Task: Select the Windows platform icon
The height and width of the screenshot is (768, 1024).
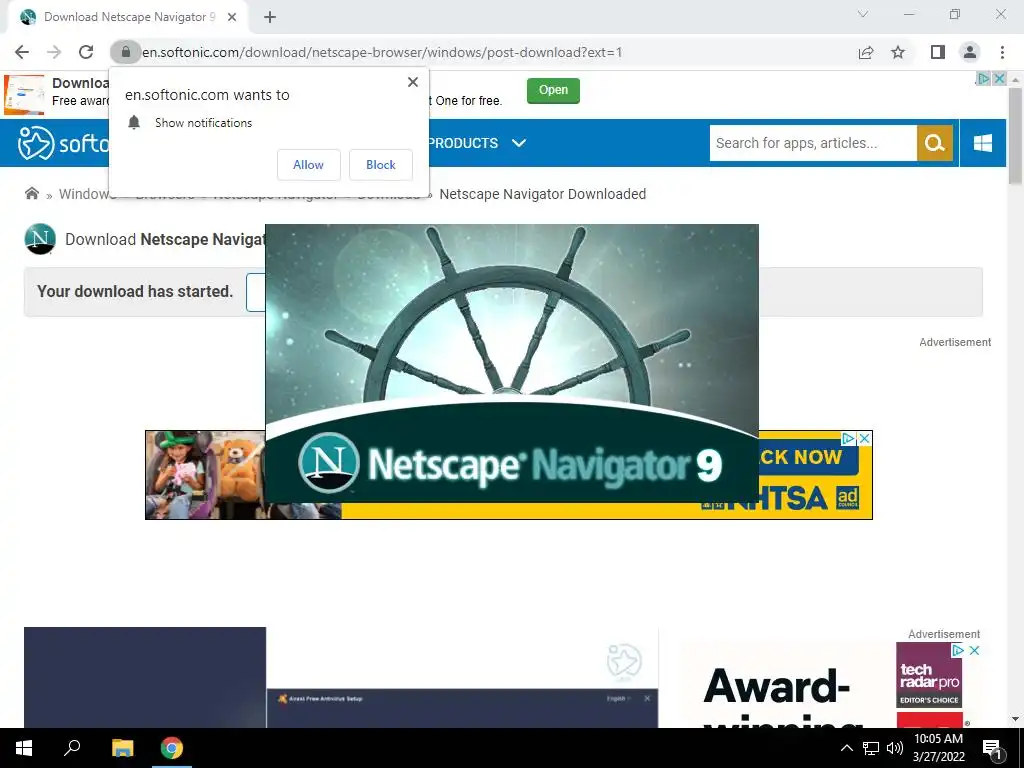Action: [x=983, y=143]
